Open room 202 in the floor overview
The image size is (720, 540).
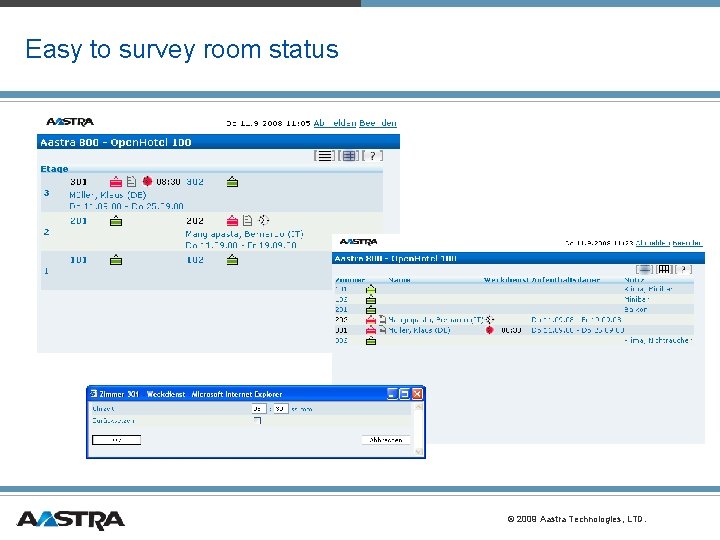tap(195, 221)
